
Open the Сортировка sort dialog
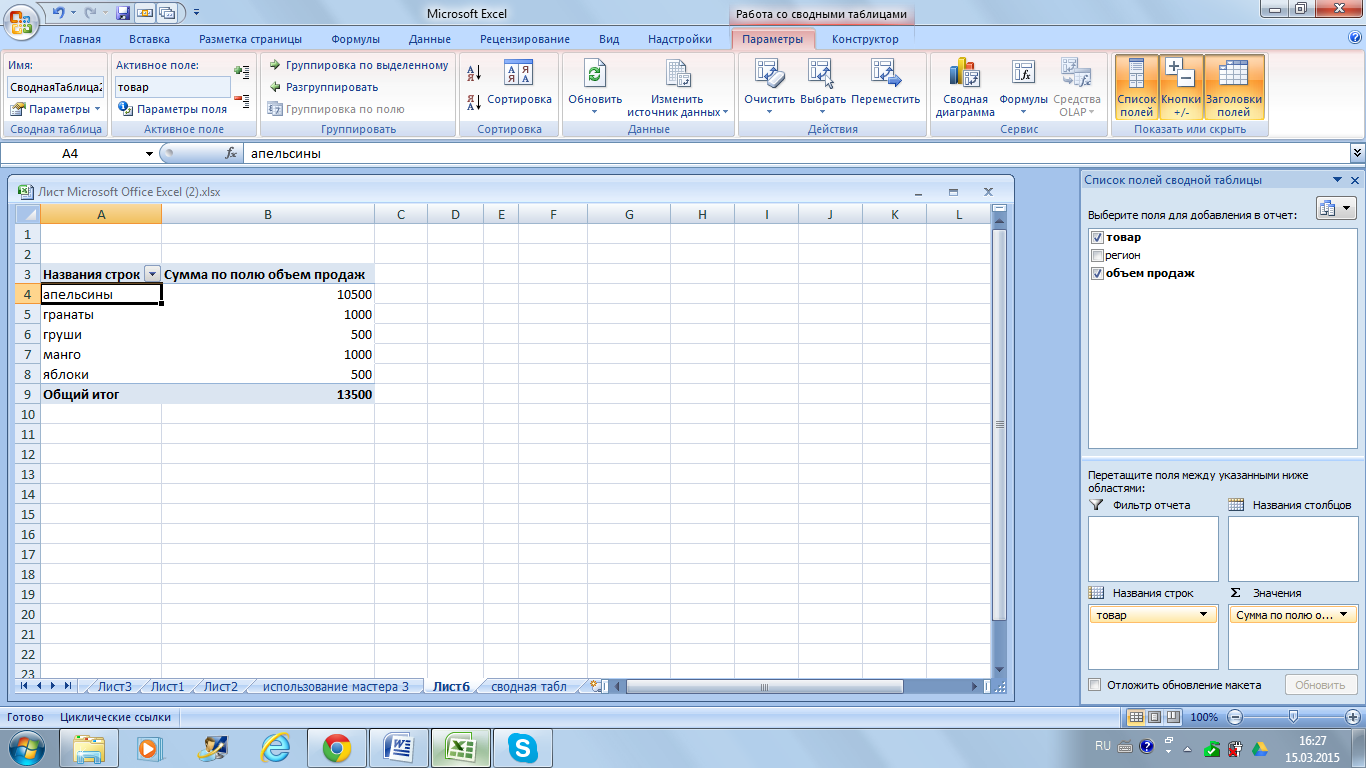[519, 83]
